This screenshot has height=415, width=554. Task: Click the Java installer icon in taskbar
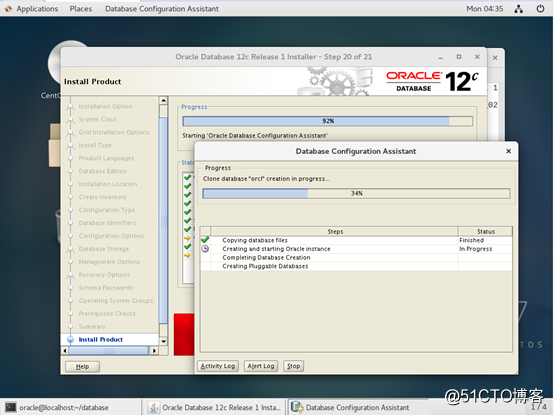coord(153,407)
